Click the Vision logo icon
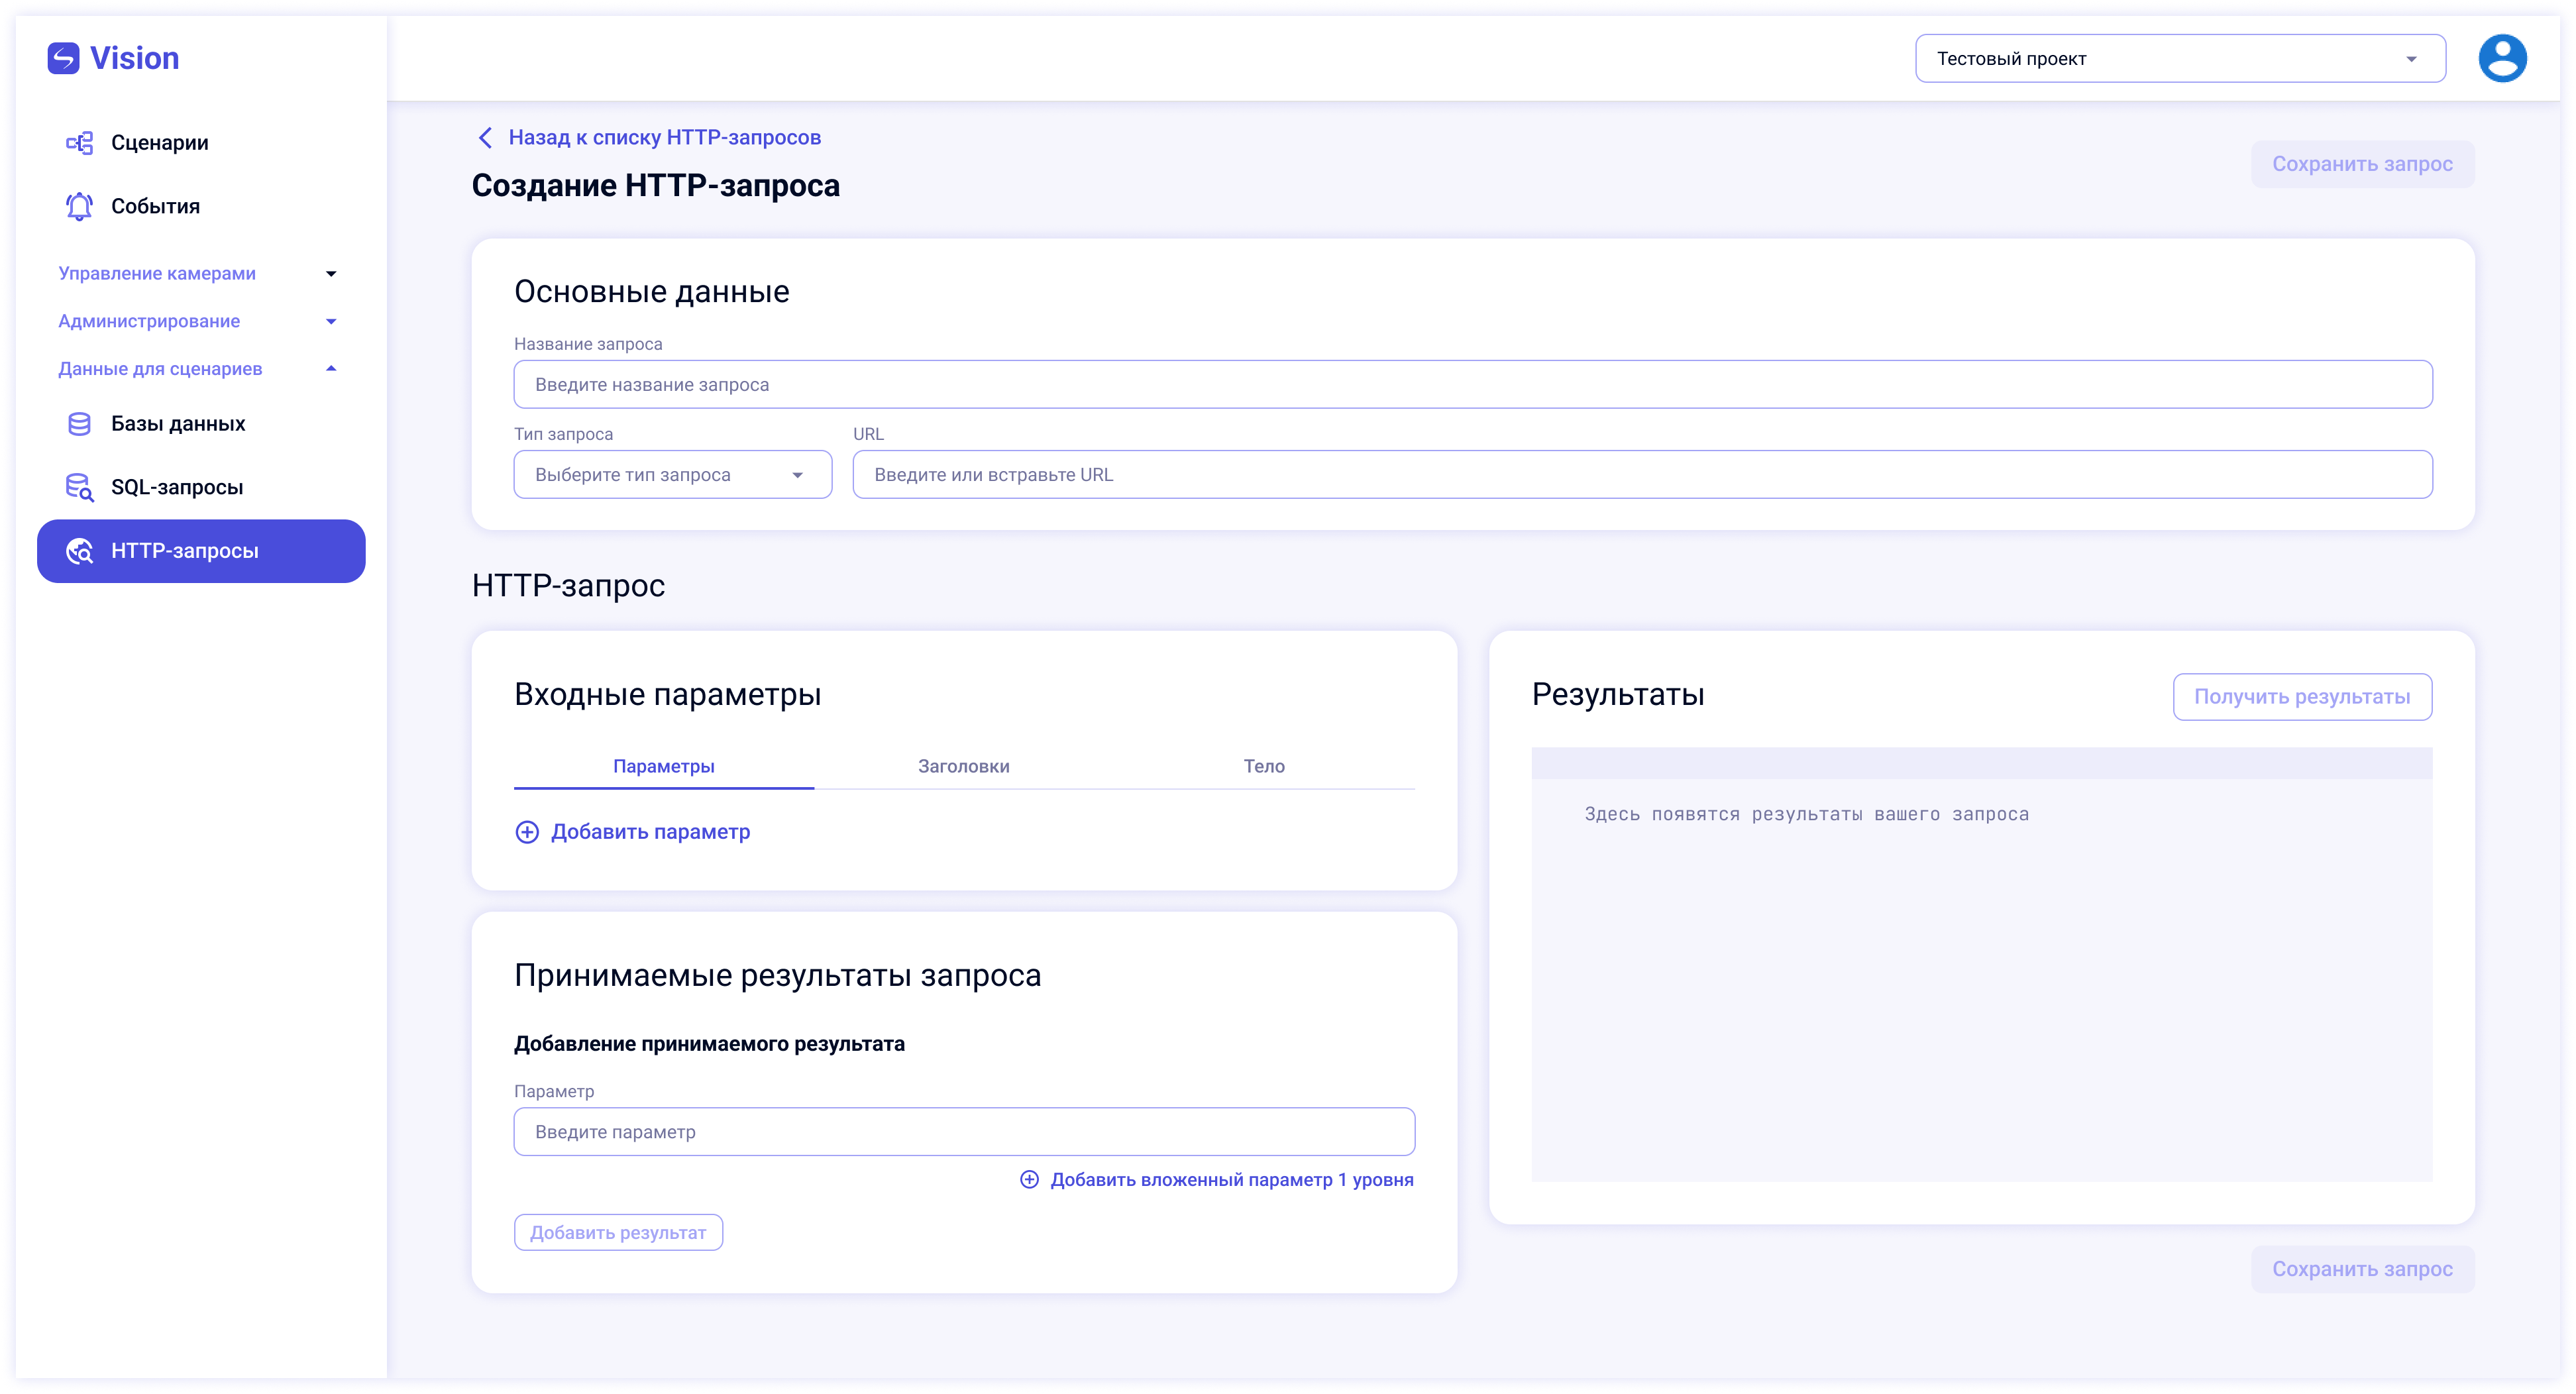 point(63,58)
